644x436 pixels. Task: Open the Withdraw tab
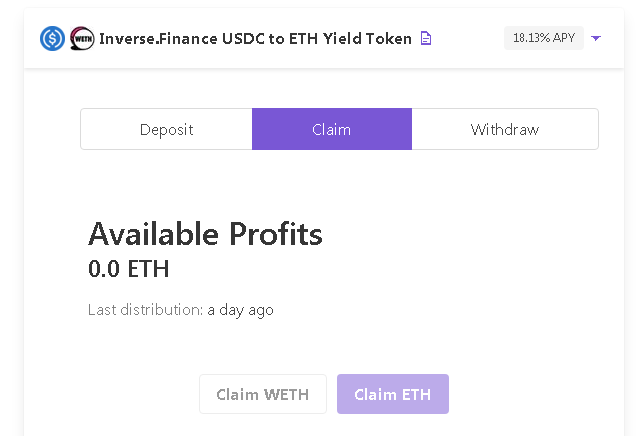505,129
